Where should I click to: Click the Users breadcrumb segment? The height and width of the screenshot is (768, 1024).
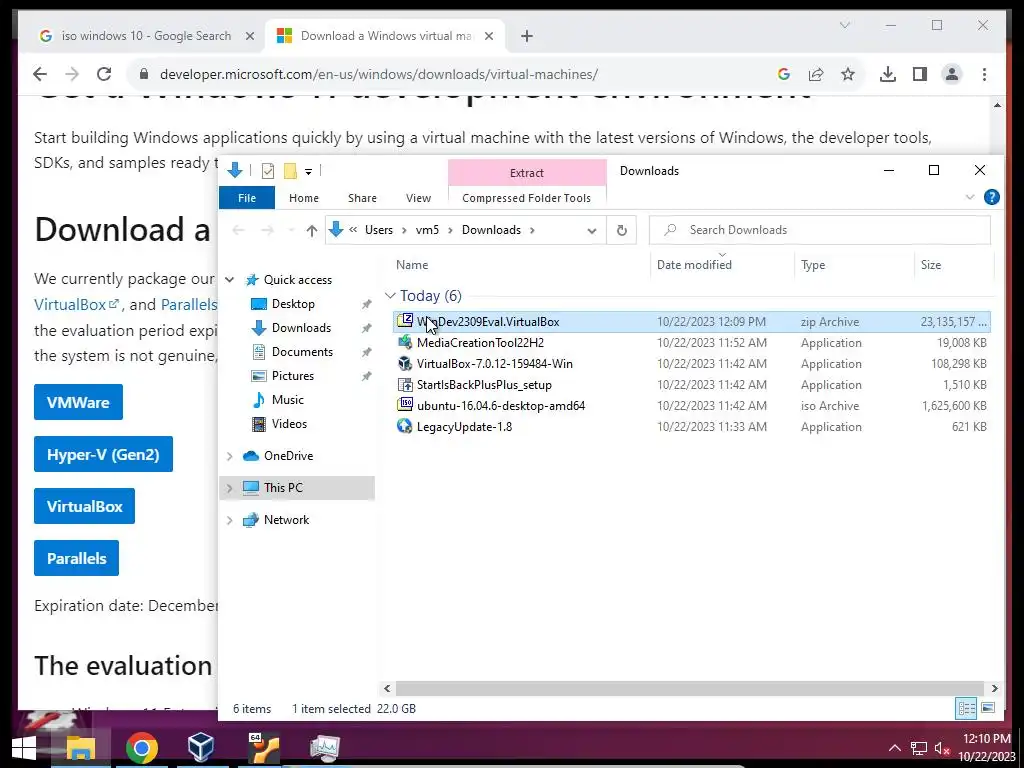coord(379,230)
